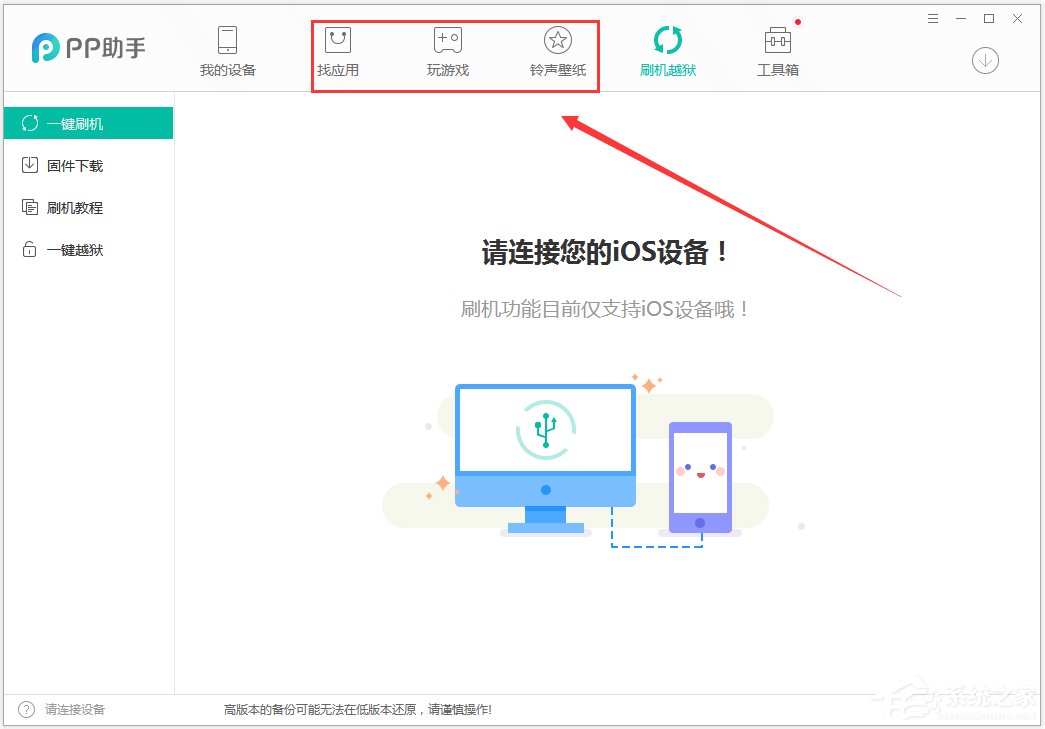This screenshot has height=729, width=1045.
Task: Open the 工具箱 (Toolbox) section
Action: (778, 48)
